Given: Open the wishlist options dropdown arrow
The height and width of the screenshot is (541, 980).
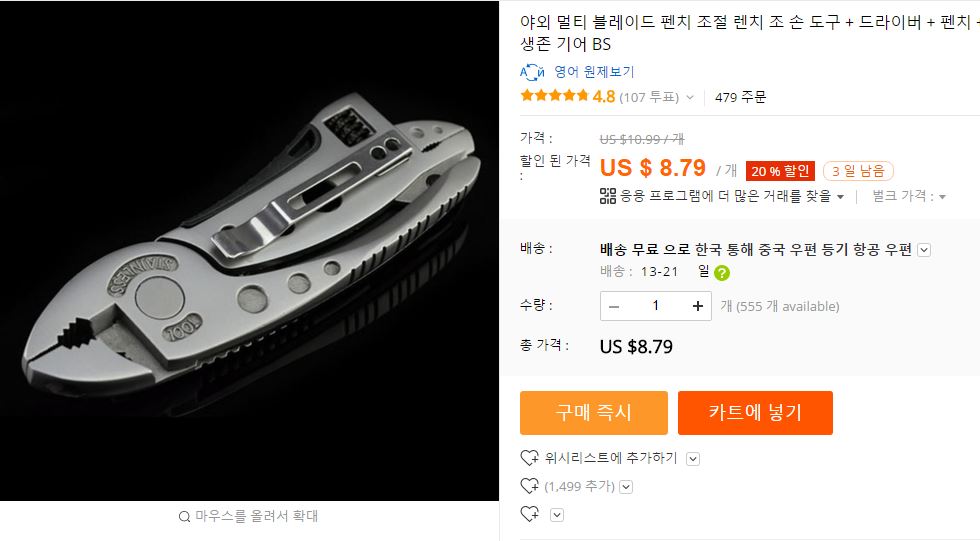Looking at the screenshot, I should point(693,459).
